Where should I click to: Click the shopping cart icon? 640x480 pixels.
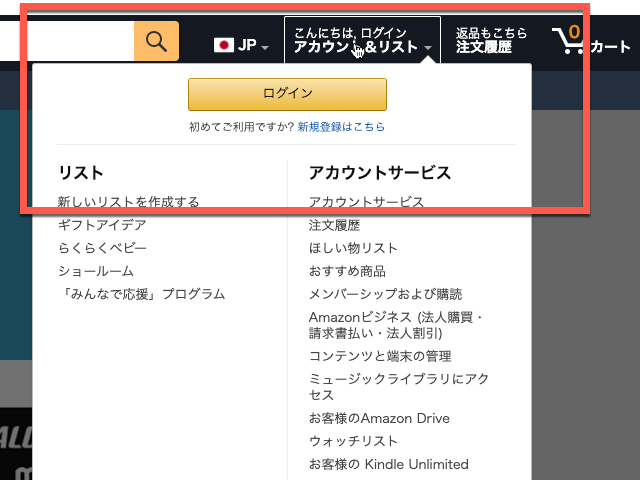pyautogui.click(x=568, y=40)
